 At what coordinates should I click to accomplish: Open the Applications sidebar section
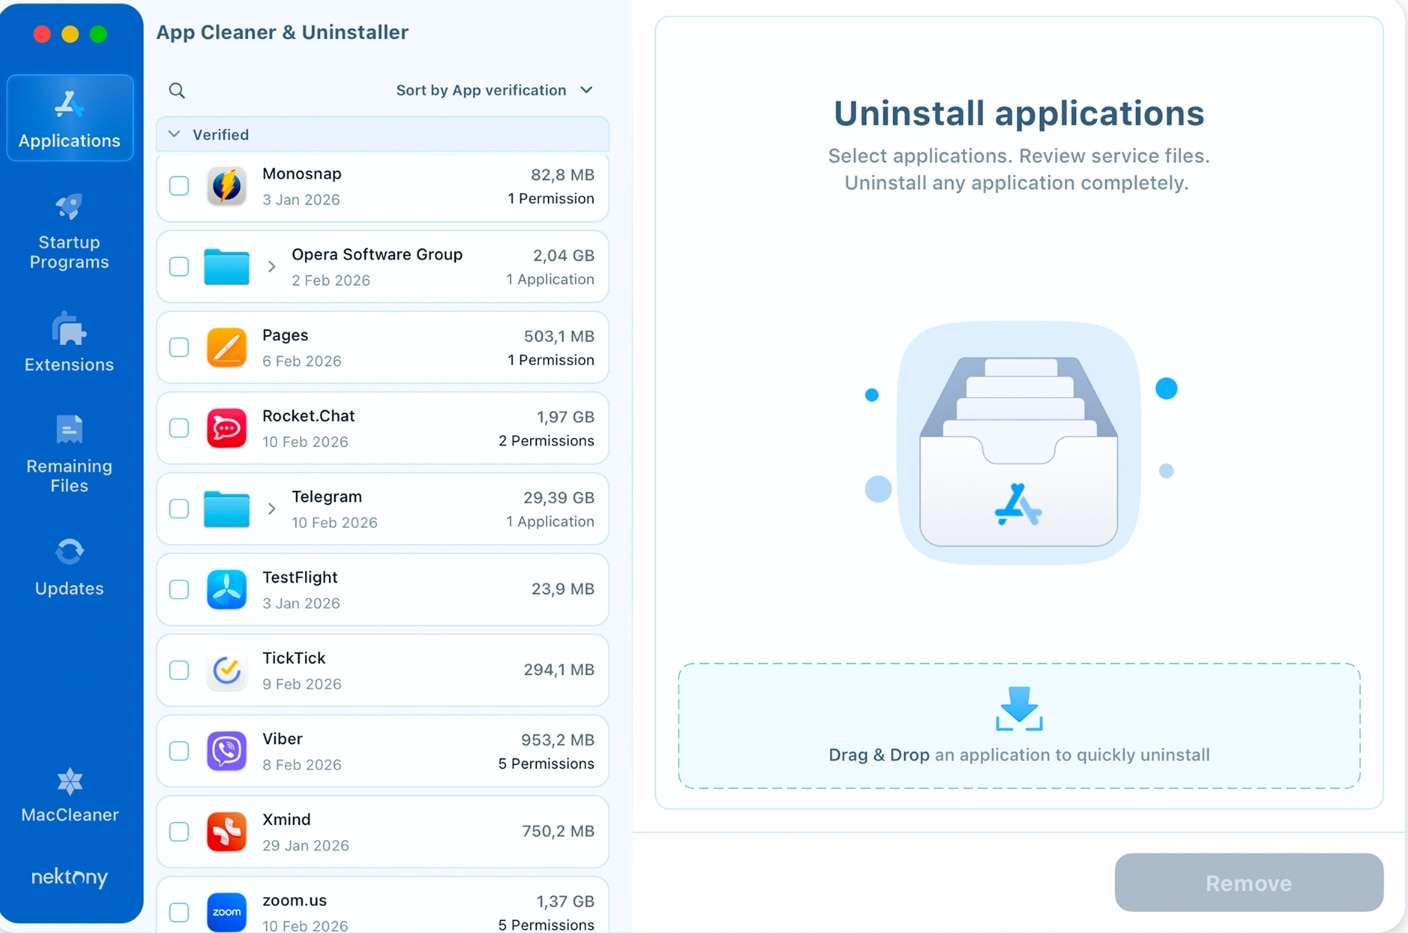pos(69,118)
